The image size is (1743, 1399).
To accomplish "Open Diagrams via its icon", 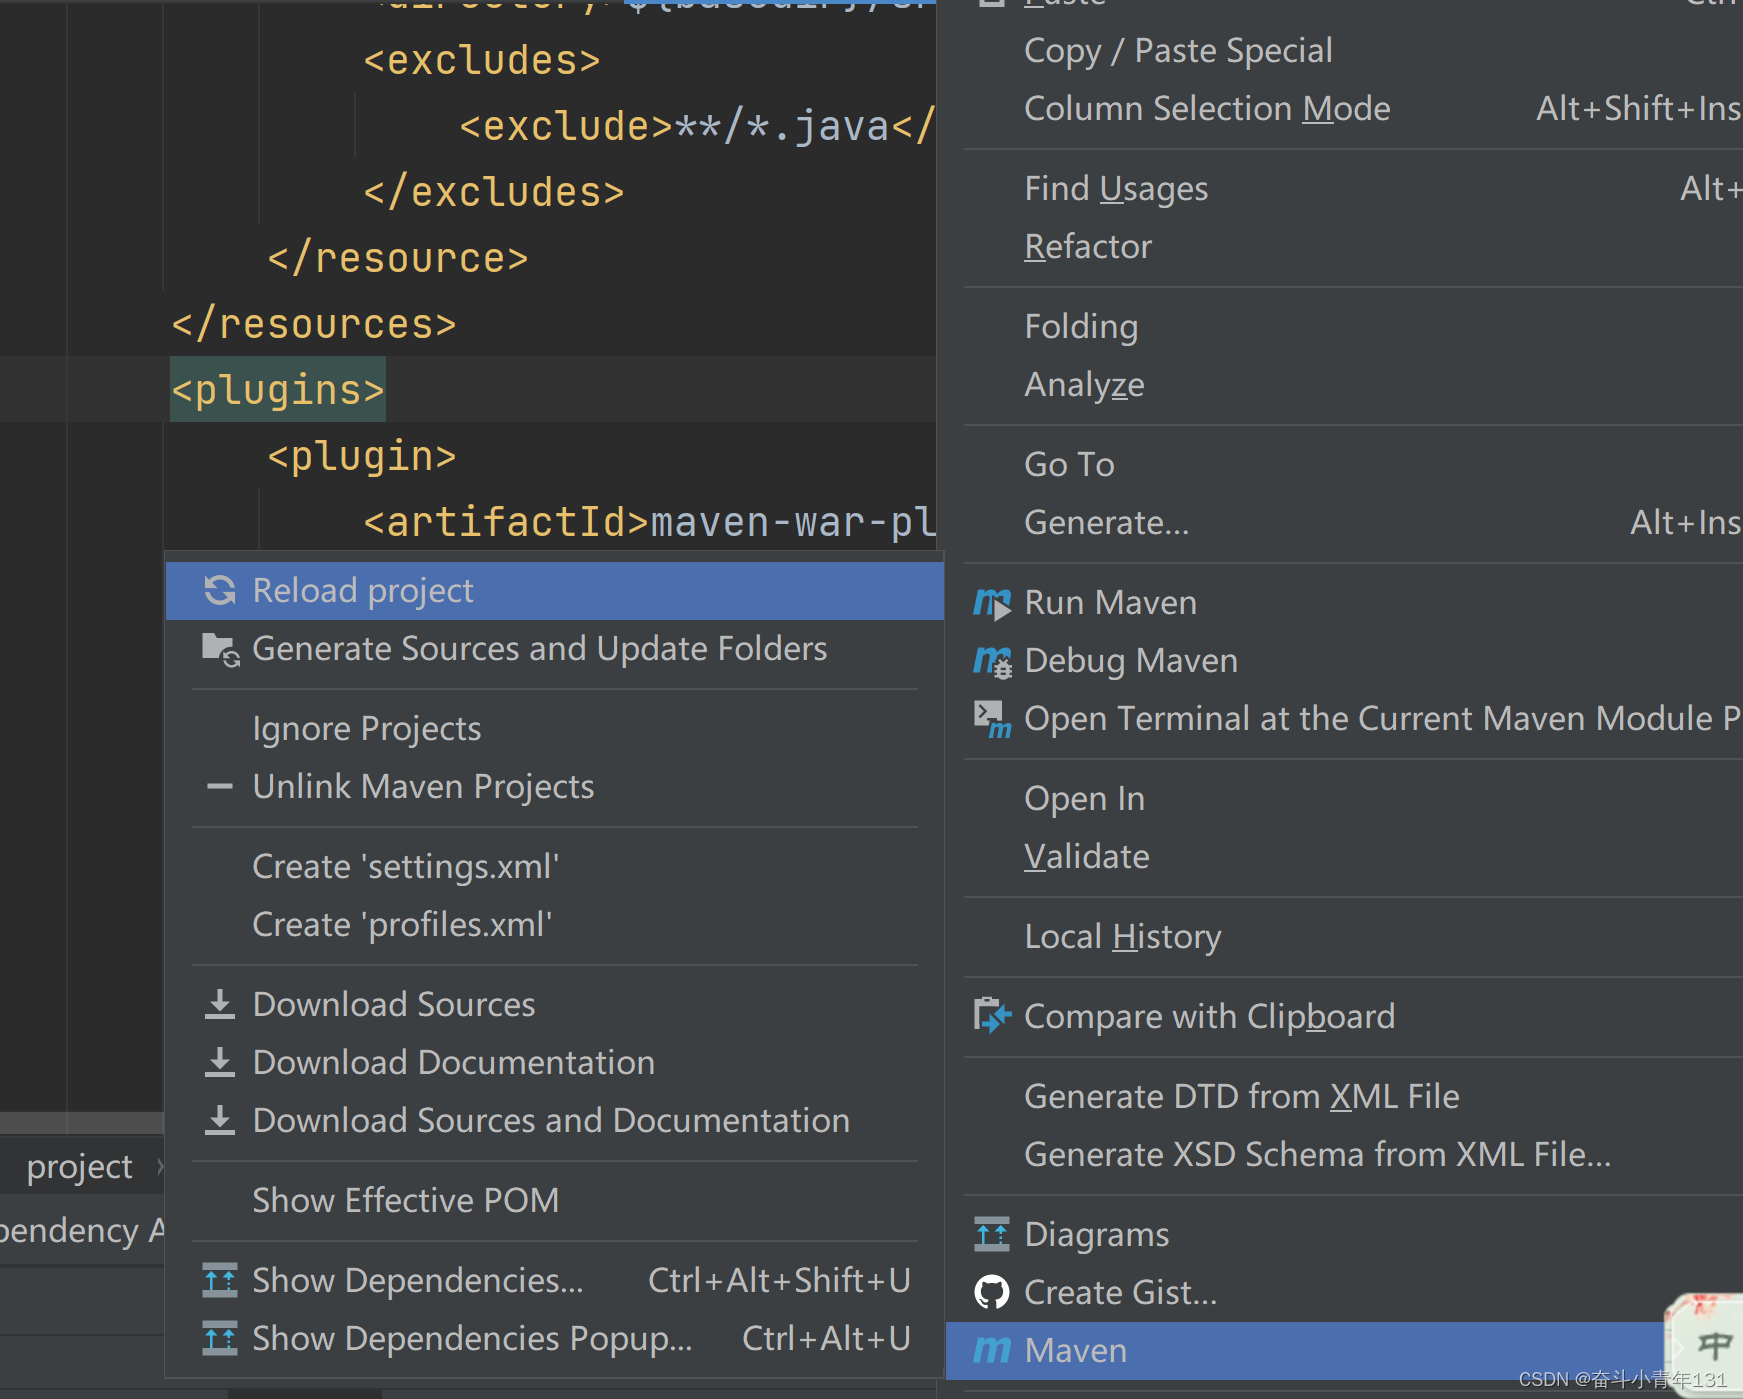I will tap(992, 1233).
